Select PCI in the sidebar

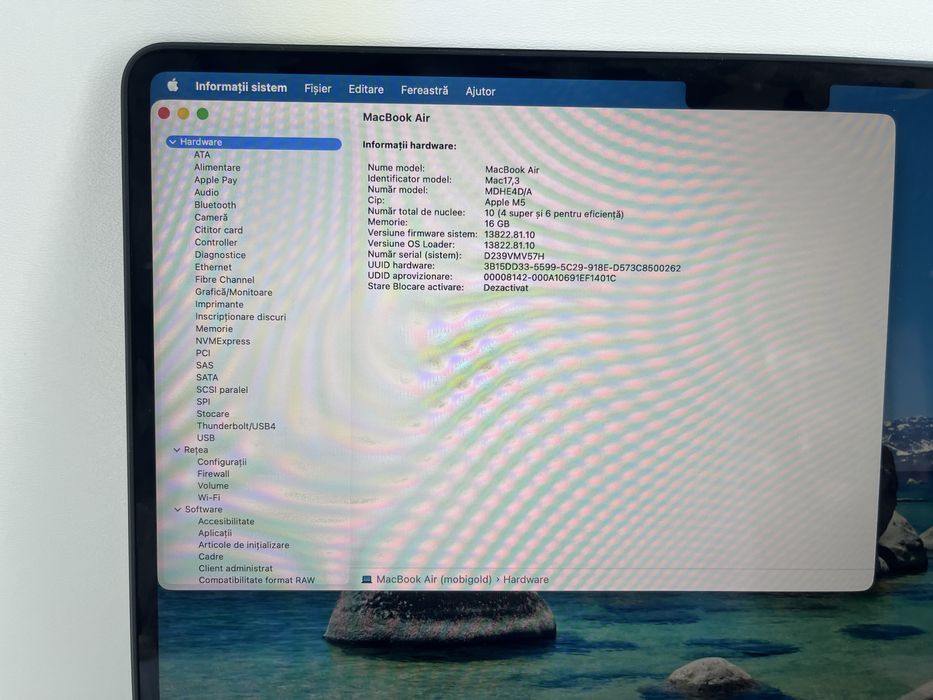203,353
